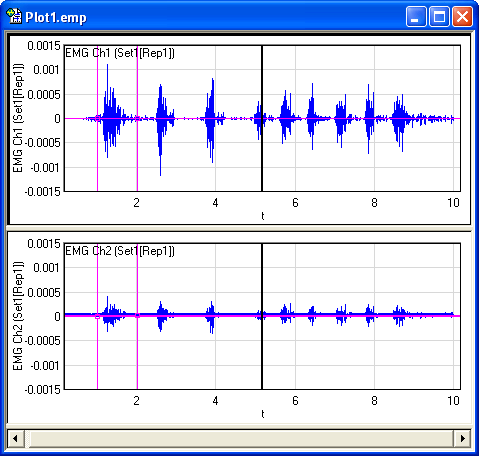Click the Plot1.emp title bar text

coord(56,17)
